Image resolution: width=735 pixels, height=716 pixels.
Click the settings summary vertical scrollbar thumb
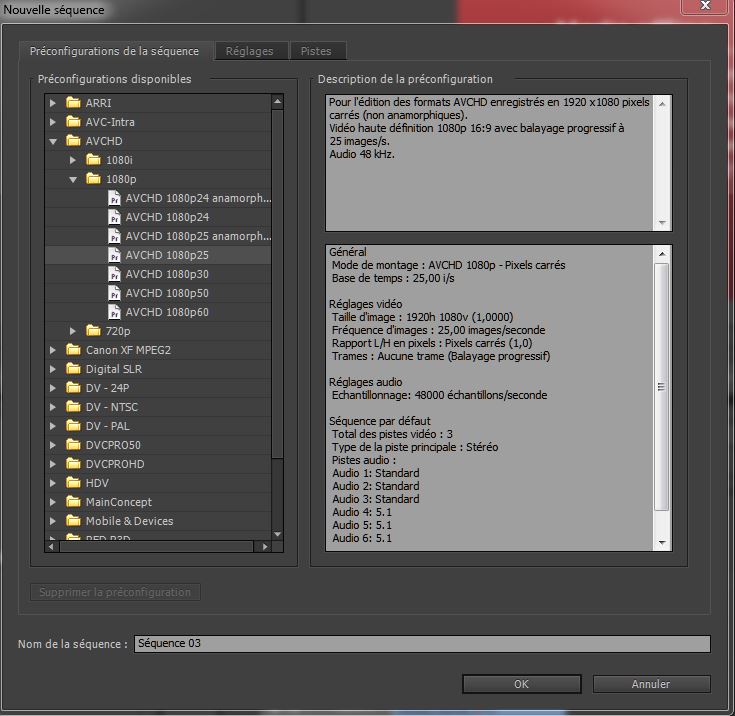click(661, 387)
